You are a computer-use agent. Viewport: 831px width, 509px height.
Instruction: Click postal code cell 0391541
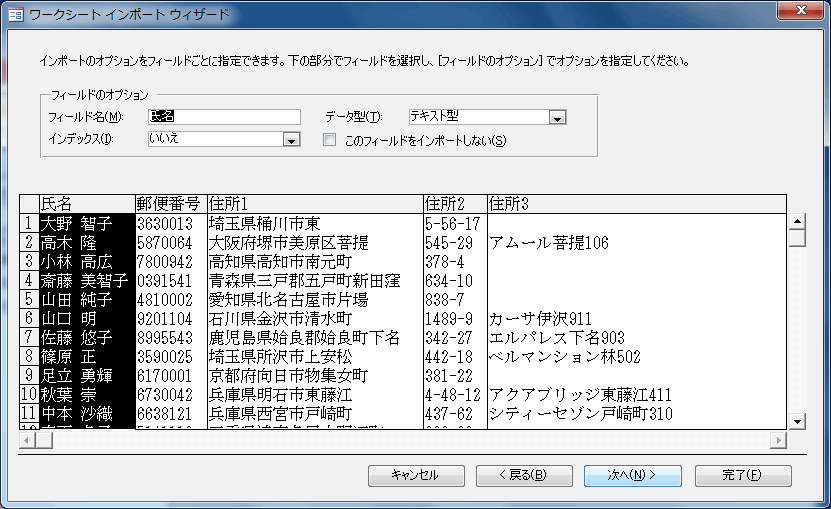171,280
